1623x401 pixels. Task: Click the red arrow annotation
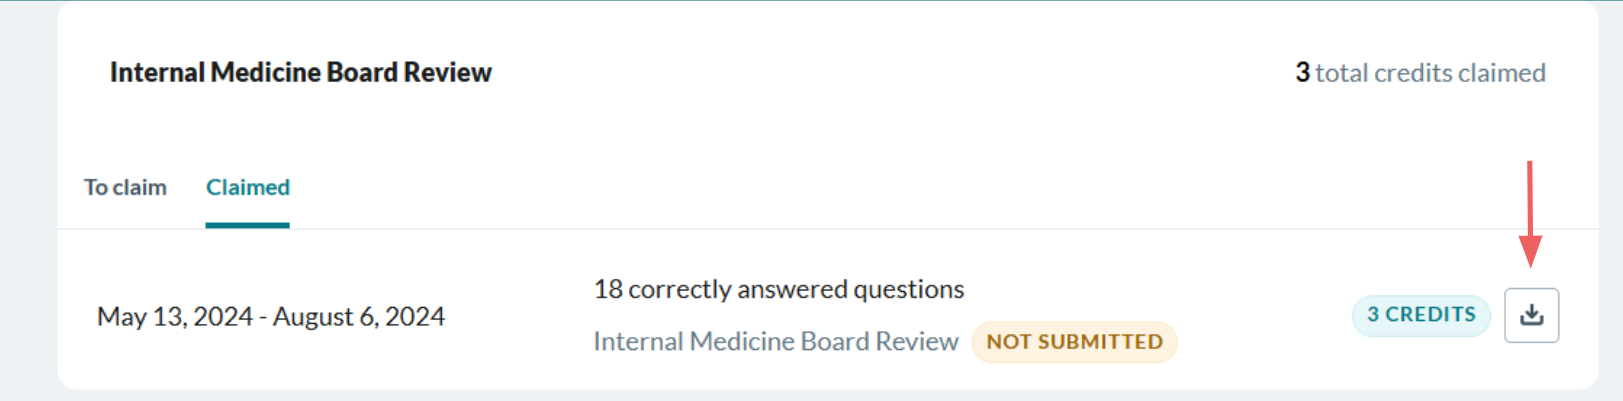click(1530, 214)
